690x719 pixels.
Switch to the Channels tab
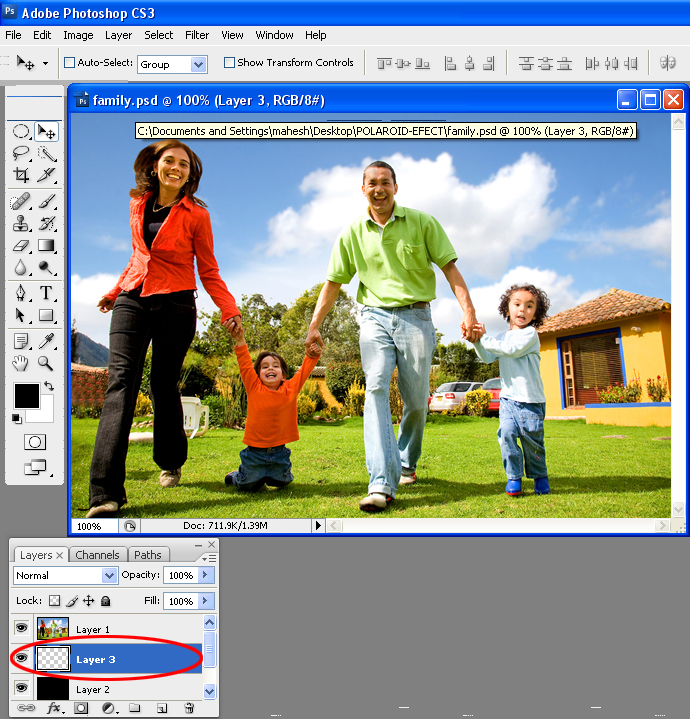click(97, 555)
